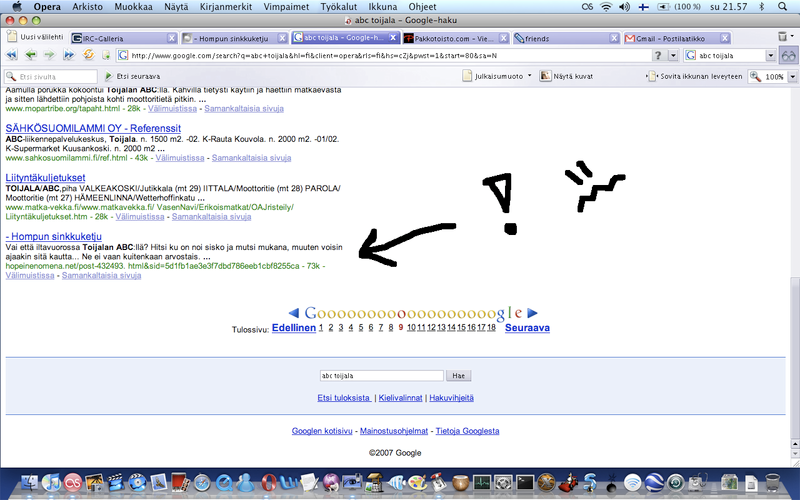Open the SÄHKÖSUOMILAMMI OY - Referenssit result
Screen dimensions: 800x500
[93, 128]
